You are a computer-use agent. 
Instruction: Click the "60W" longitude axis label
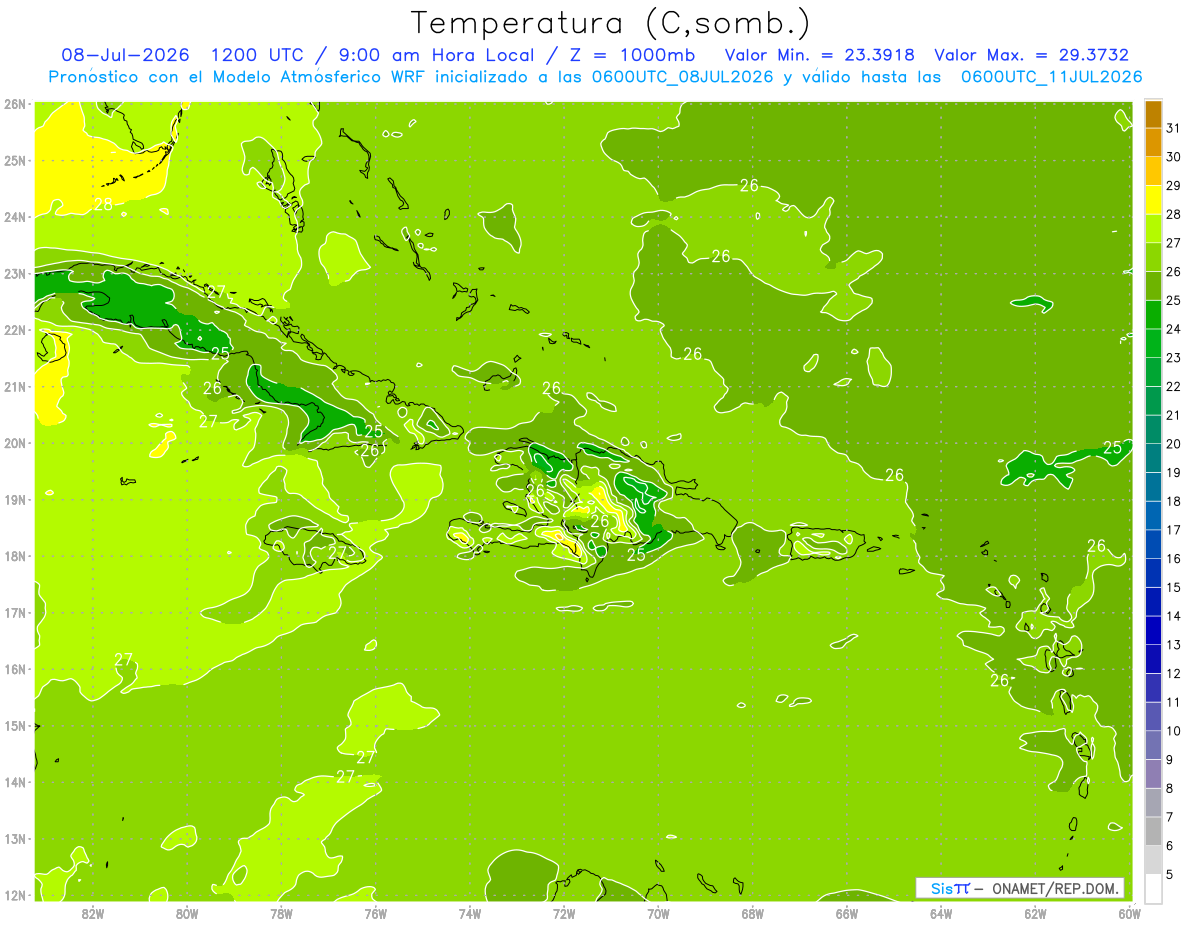click(x=1130, y=912)
